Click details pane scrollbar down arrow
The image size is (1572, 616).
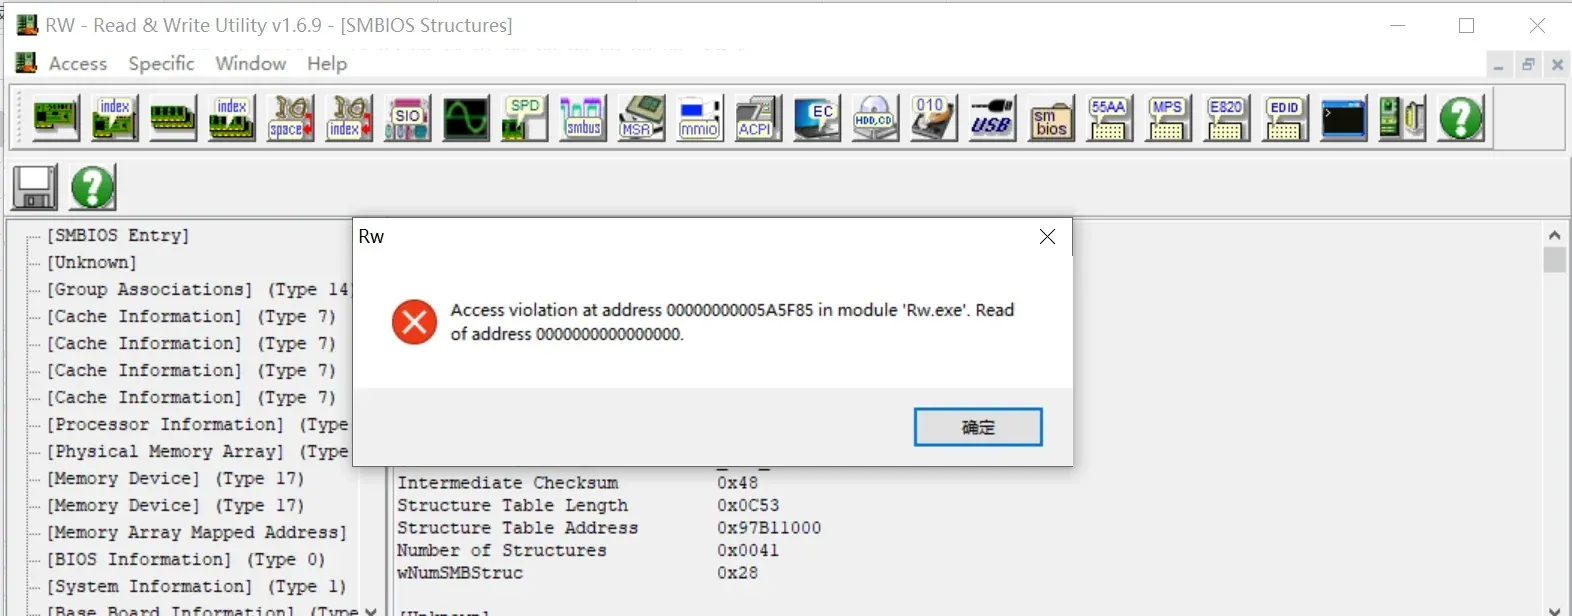pos(1554,609)
